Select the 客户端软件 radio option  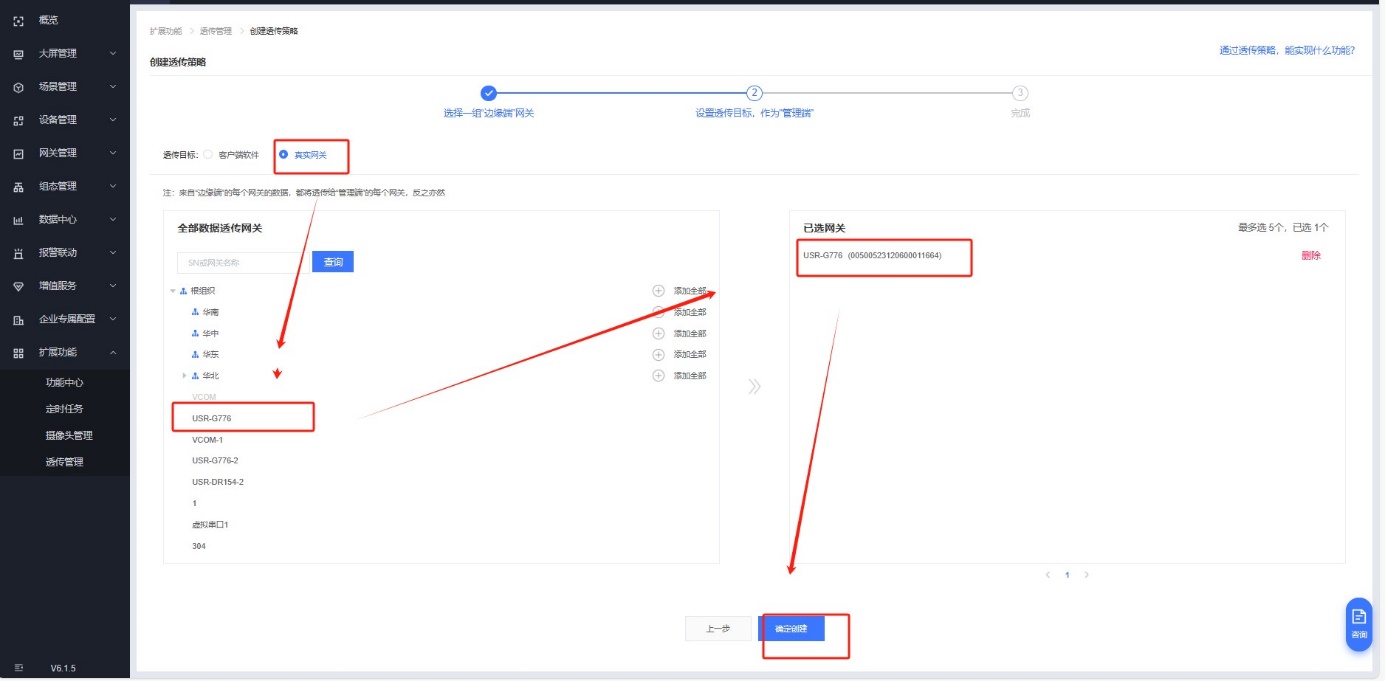[x=208, y=155]
